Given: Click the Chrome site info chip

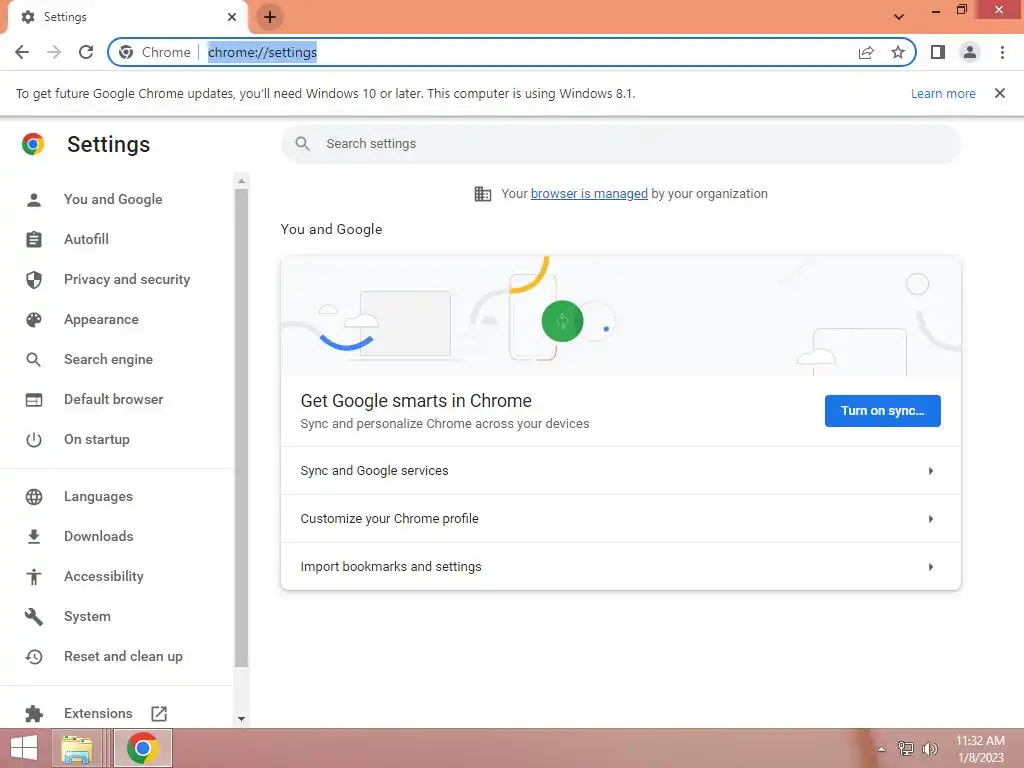Looking at the screenshot, I should [155, 52].
